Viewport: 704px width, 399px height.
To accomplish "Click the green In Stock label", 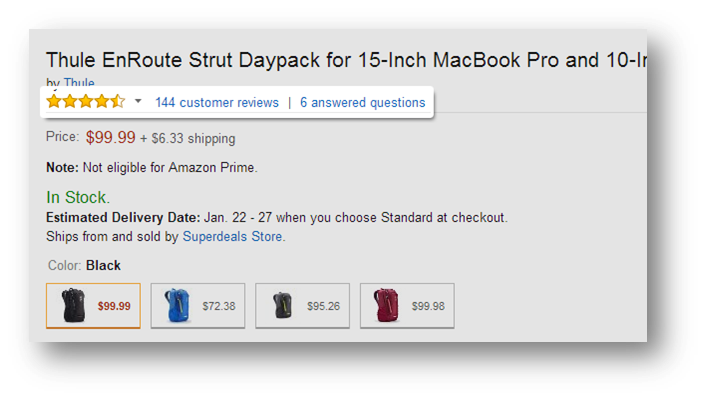I will [x=78, y=197].
